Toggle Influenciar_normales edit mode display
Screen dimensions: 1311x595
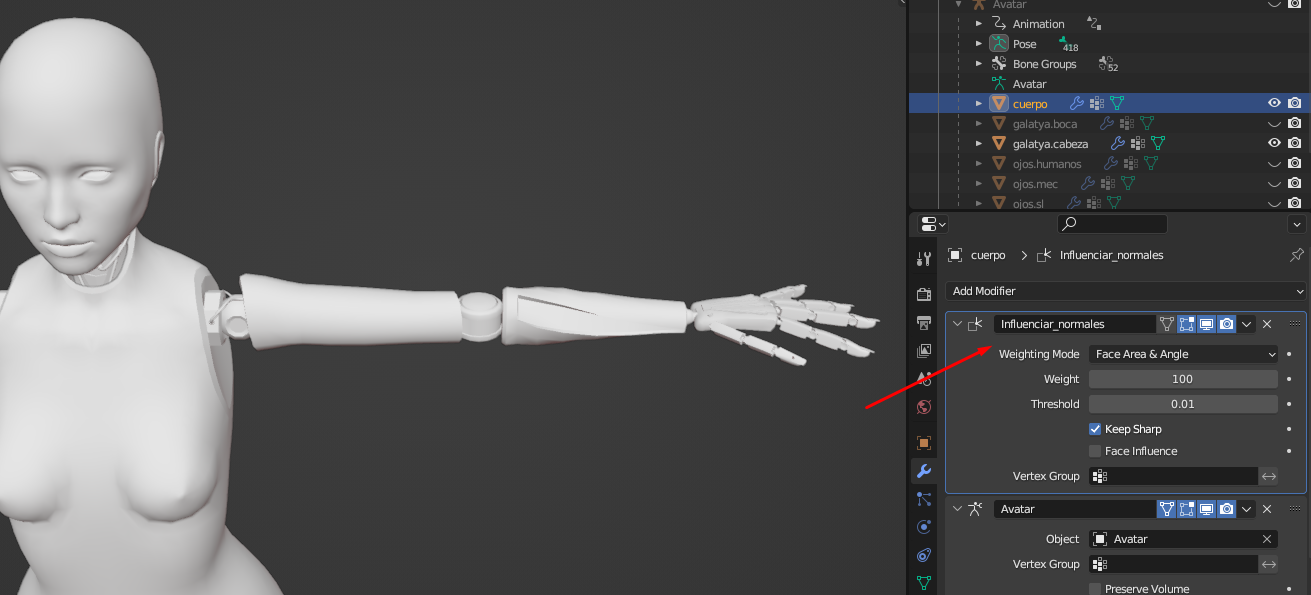coord(1187,324)
